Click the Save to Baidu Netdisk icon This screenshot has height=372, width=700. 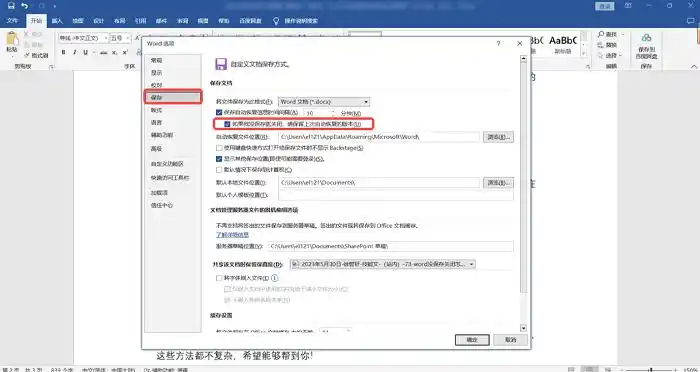tap(646, 38)
